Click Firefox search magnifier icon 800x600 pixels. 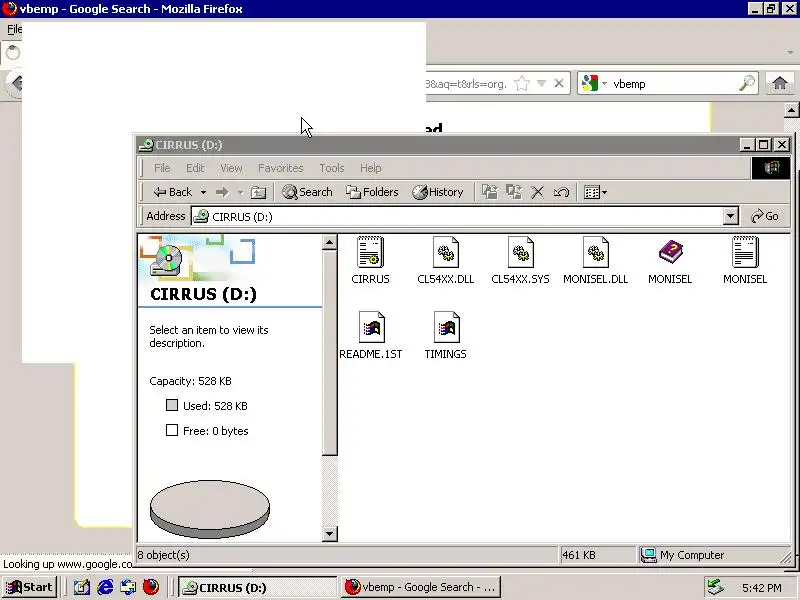746,83
